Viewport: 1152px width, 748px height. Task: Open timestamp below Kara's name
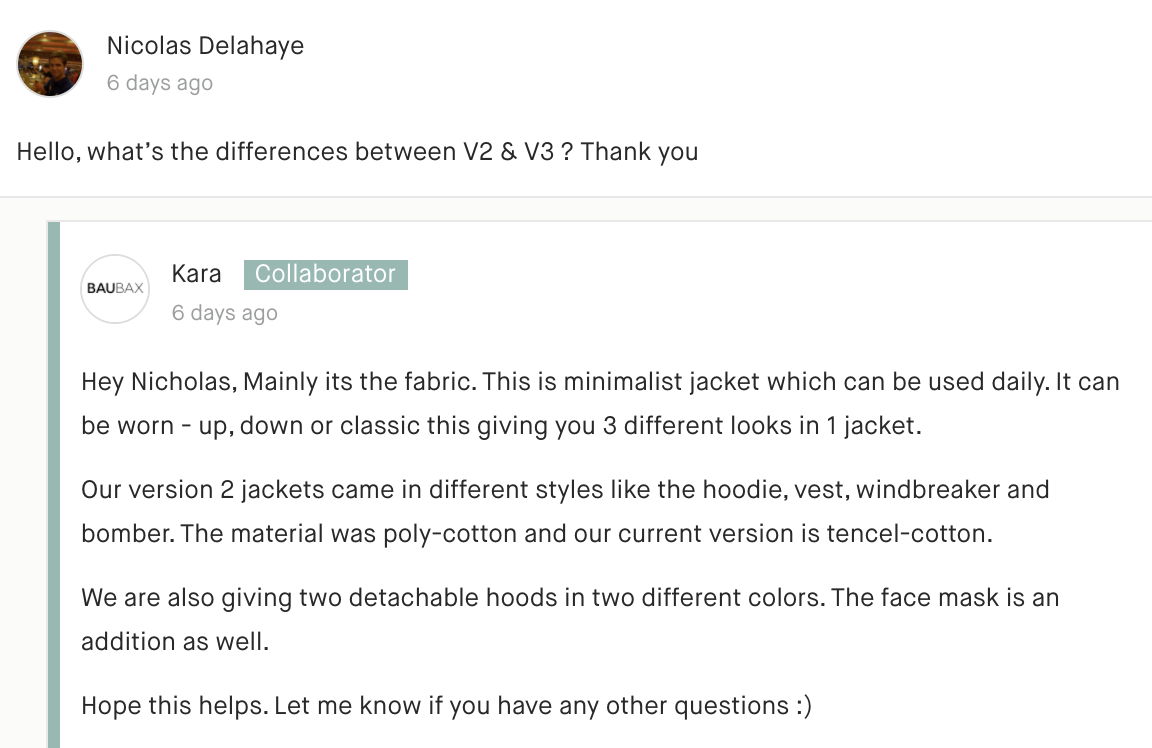[x=224, y=313]
